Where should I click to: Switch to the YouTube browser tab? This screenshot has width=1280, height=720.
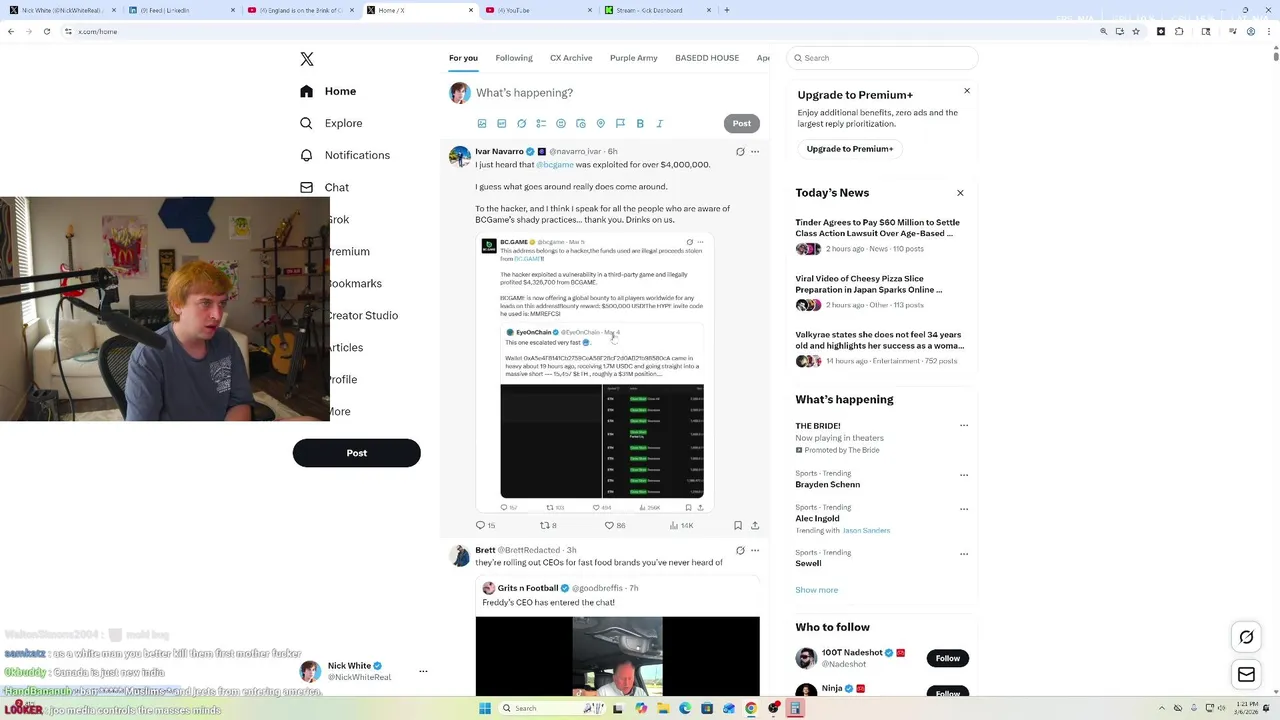click(540, 10)
